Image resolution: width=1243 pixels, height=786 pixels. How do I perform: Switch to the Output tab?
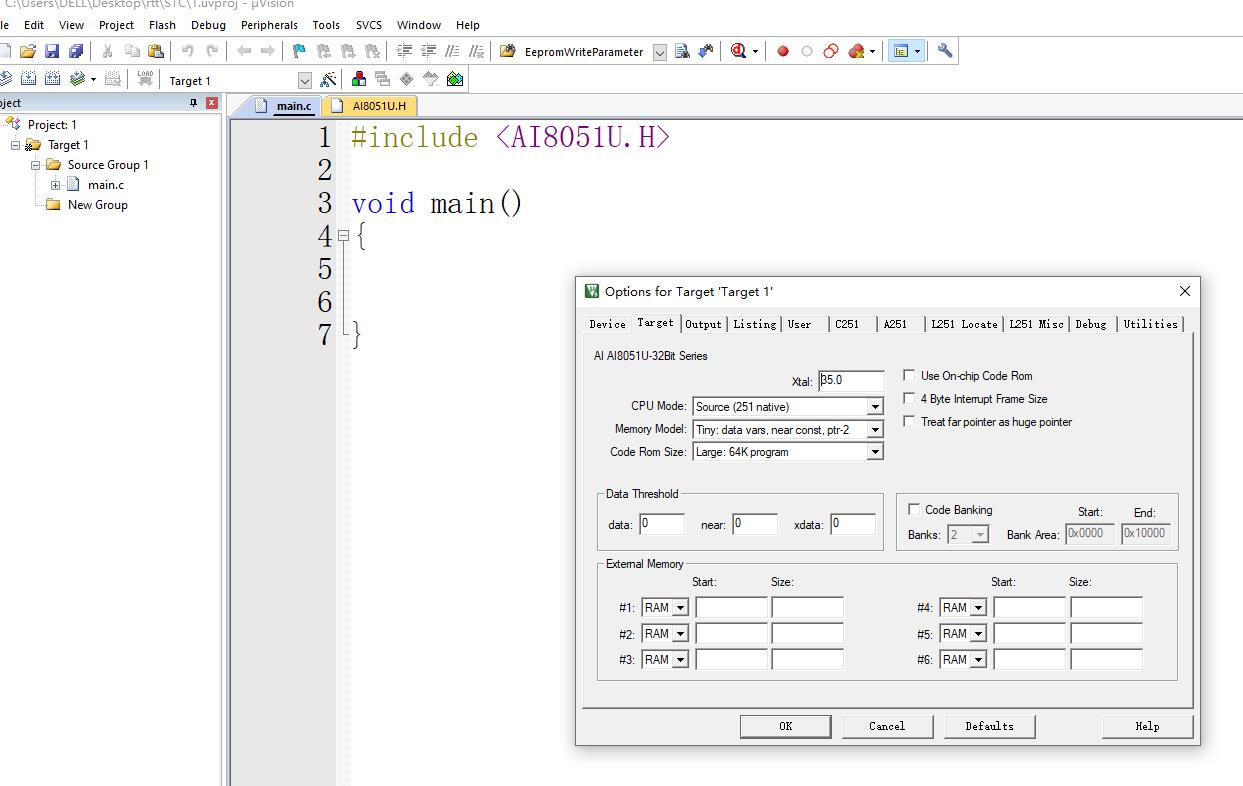(703, 324)
